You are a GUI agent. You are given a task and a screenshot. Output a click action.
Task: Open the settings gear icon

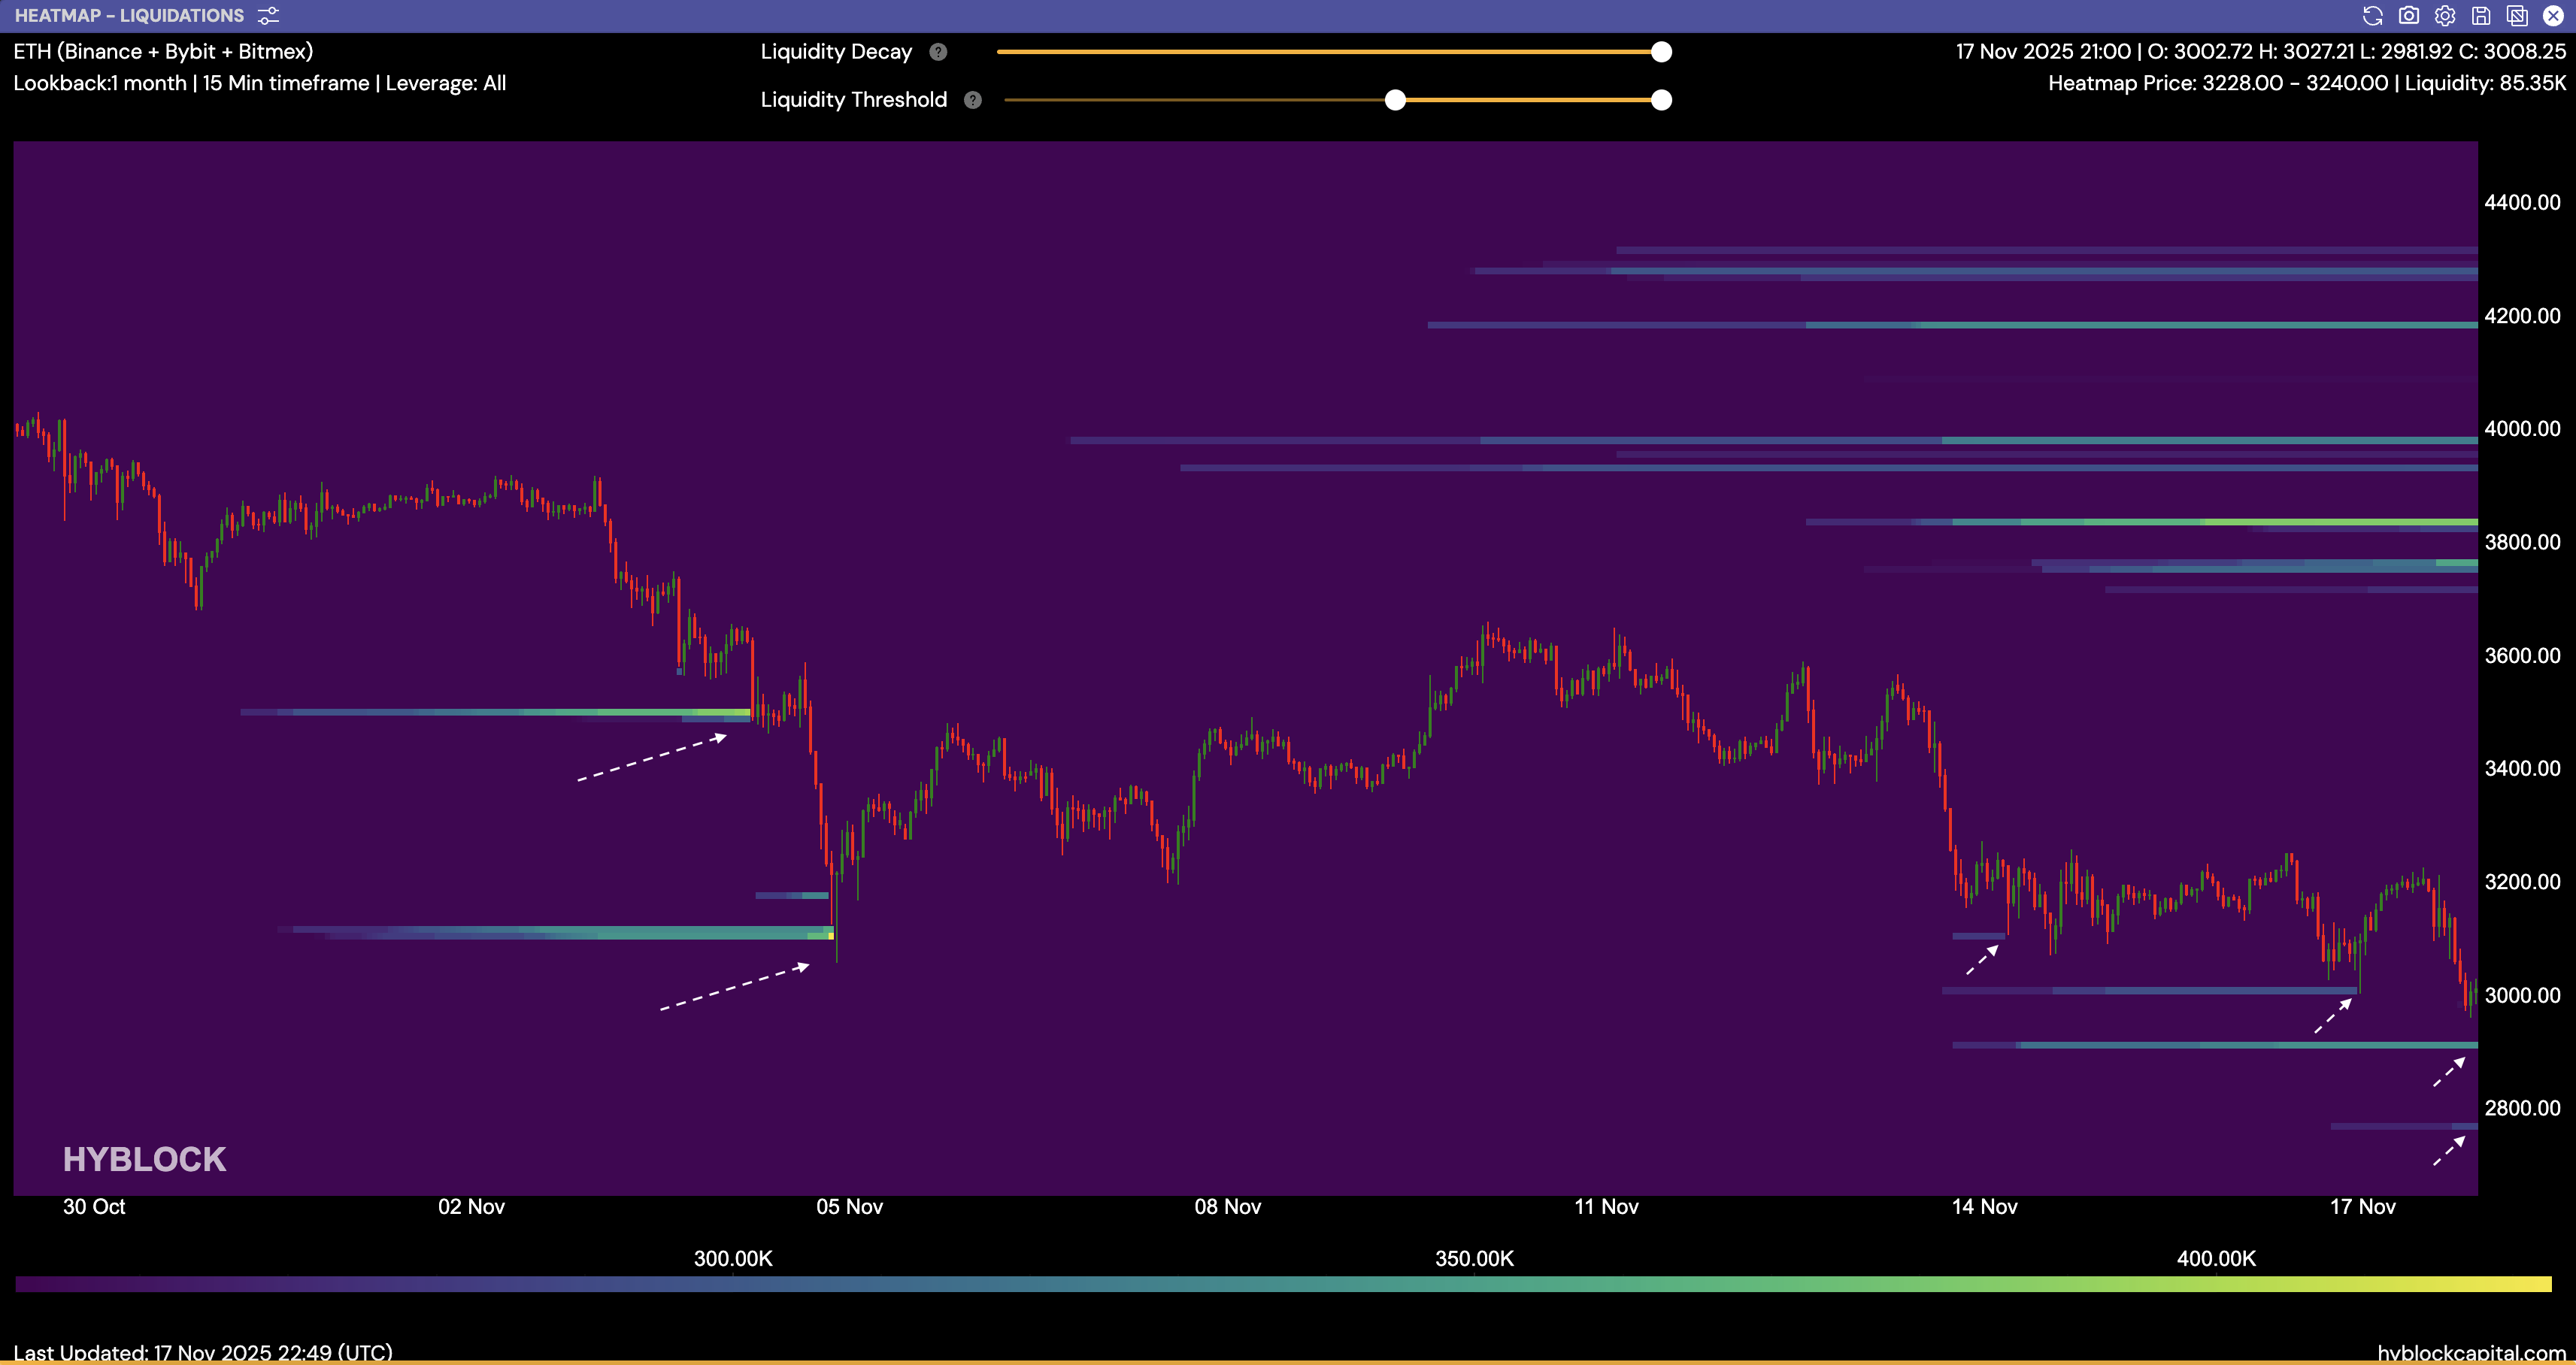point(2445,16)
